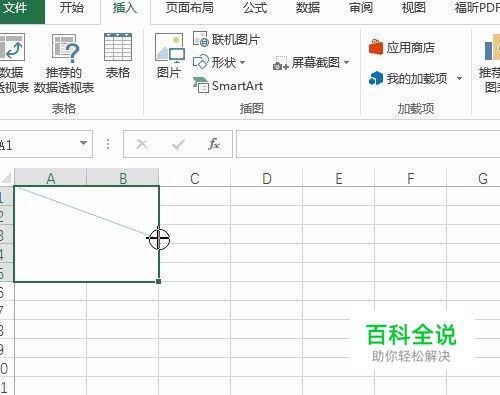Select the 插入 ribbon tab

pyautogui.click(x=125, y=8)
